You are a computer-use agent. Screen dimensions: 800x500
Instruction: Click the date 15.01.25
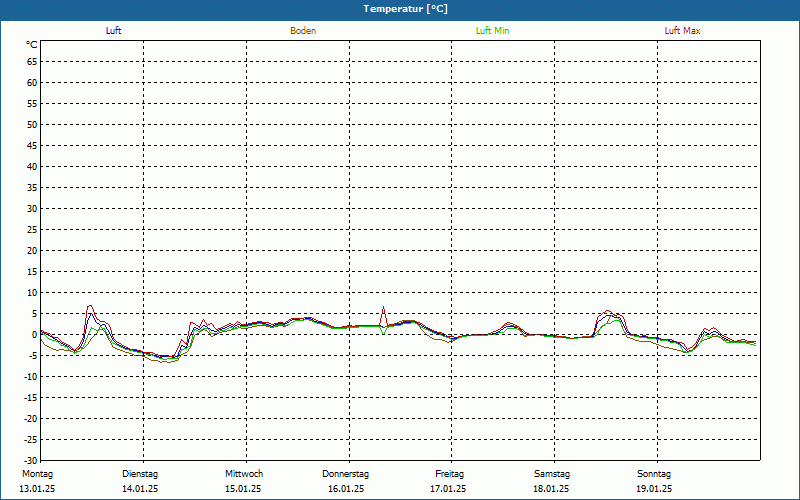point(243,489)
